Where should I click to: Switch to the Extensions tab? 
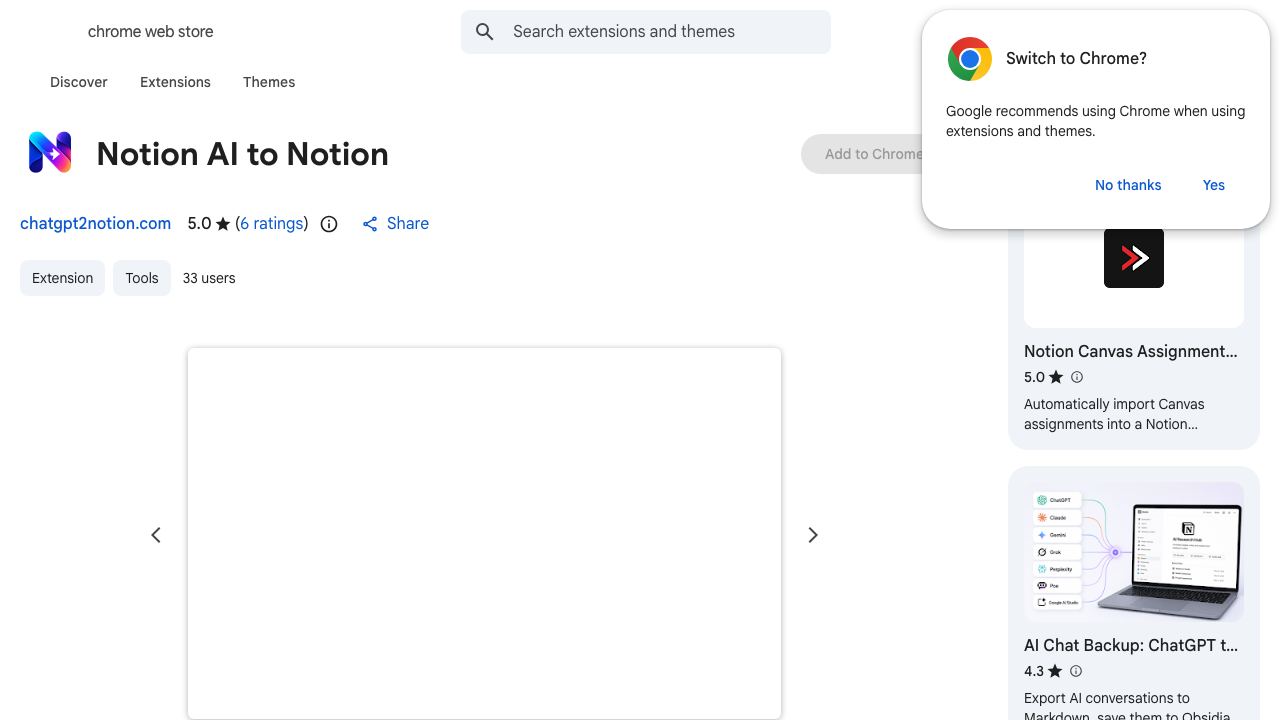point(175,82)
